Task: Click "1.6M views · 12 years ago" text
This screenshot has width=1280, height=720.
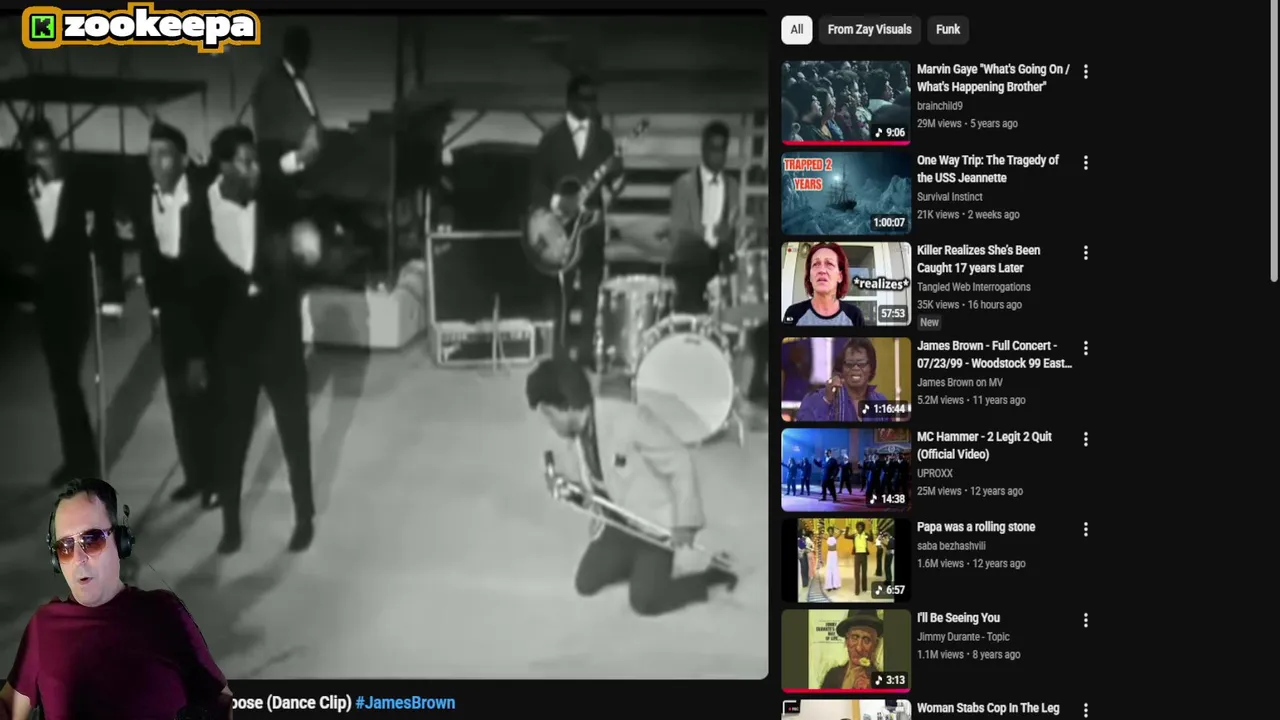Action: pos(971,564)
